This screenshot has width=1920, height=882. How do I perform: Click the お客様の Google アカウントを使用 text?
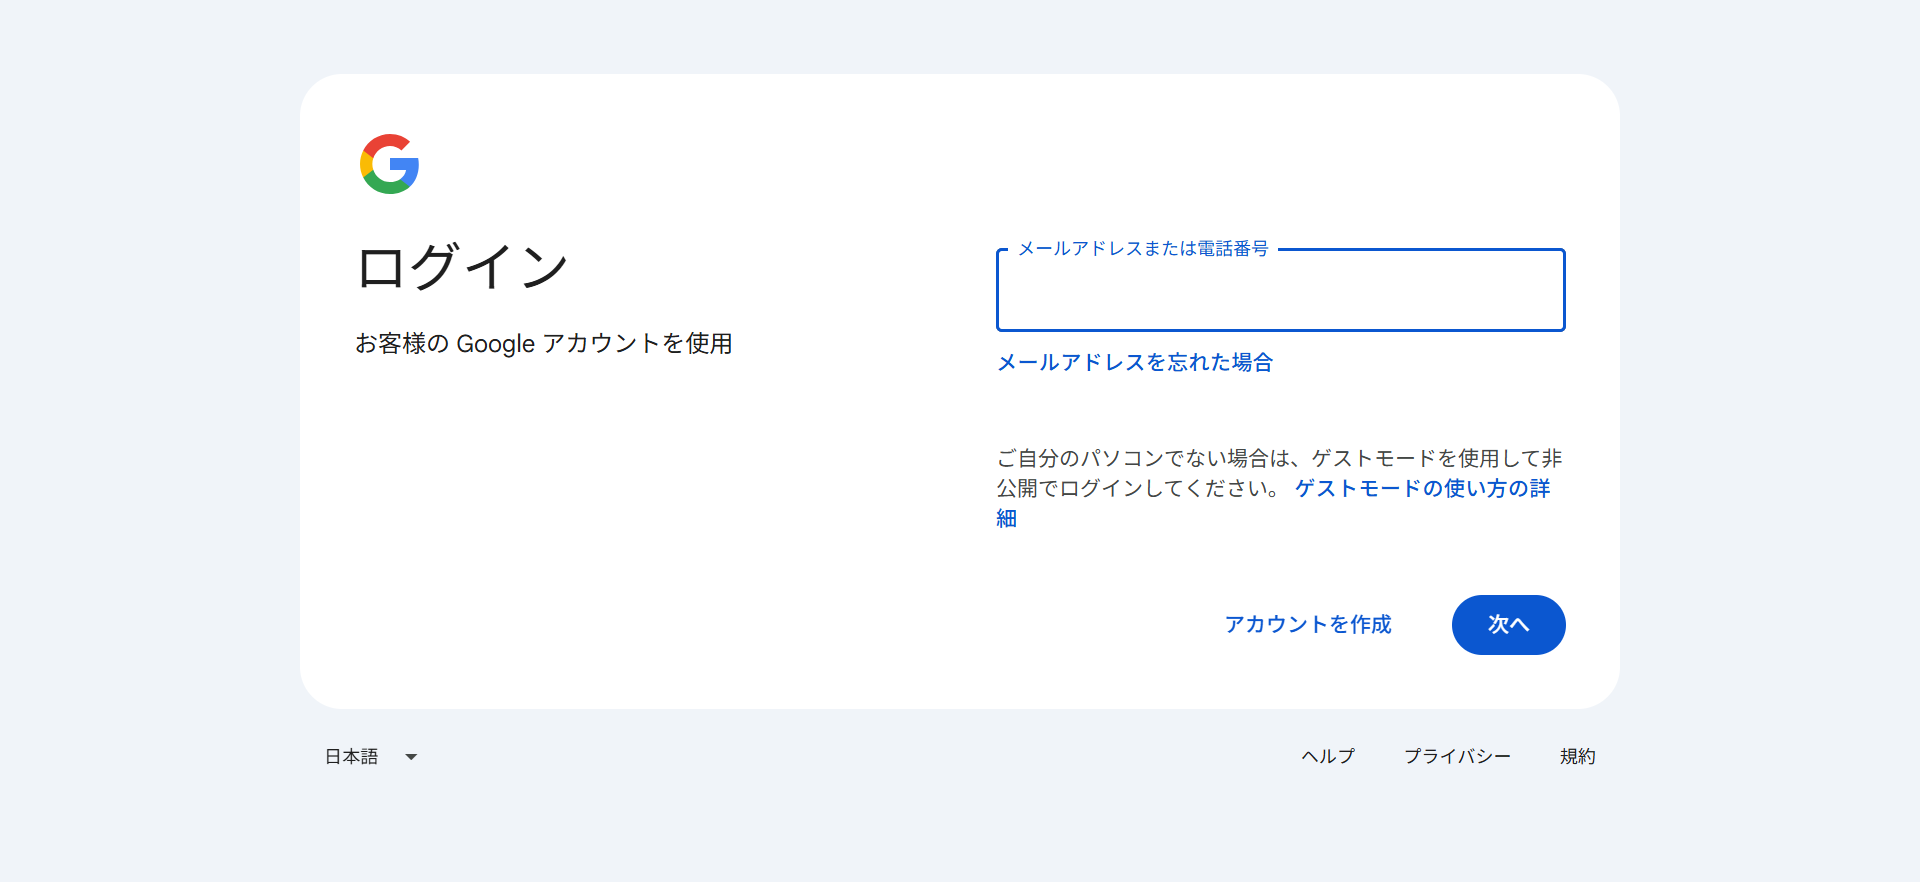[x=544, y=343]
